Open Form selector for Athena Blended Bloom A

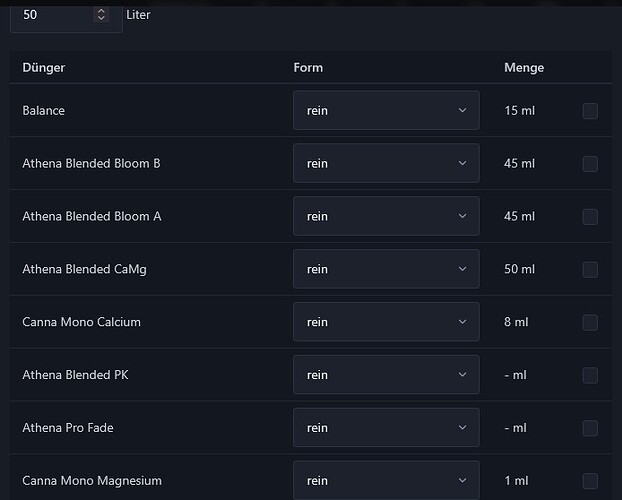click(385, 217)
